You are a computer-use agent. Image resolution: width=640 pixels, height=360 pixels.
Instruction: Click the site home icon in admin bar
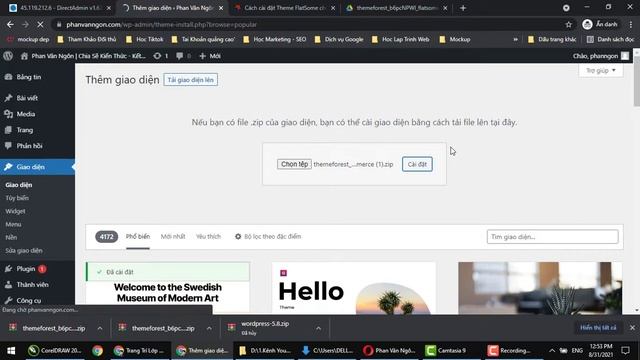click(24, 56)
